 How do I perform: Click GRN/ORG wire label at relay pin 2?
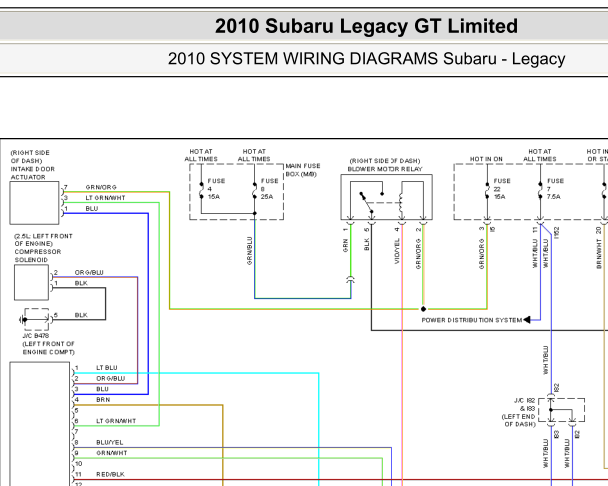click(x=418, y=254)
